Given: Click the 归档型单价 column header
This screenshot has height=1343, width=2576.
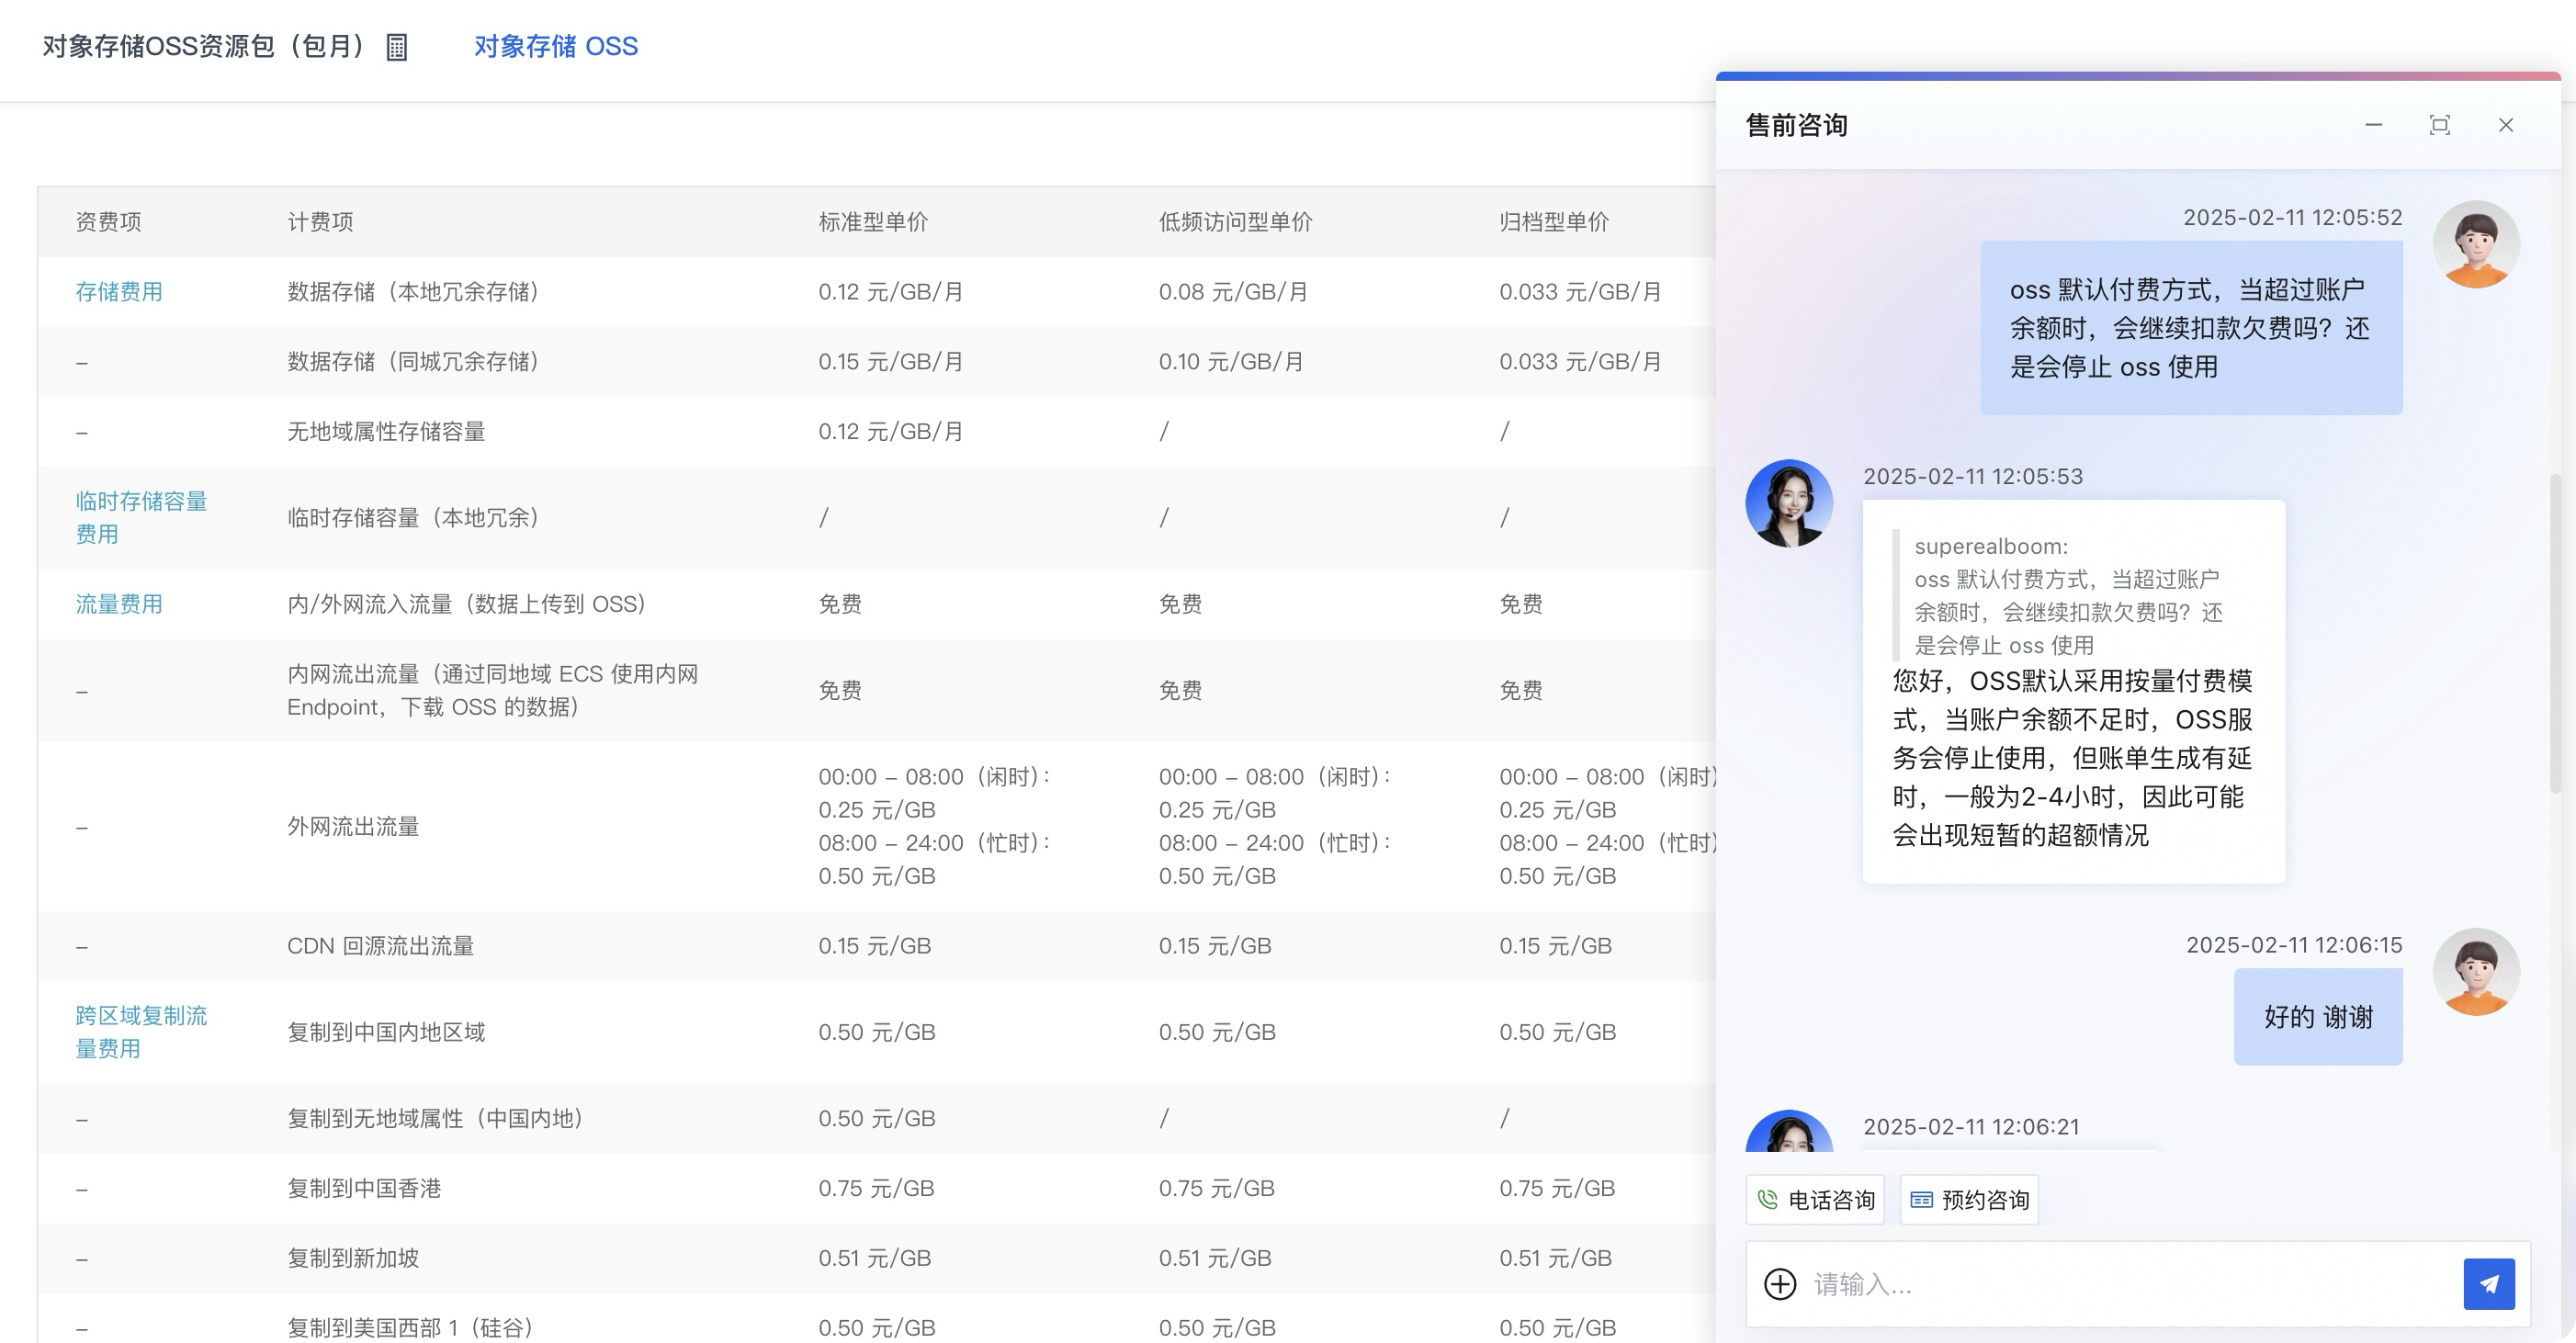Looking at the screenshot, I should pyautogui.click(x=1554, y=221).
